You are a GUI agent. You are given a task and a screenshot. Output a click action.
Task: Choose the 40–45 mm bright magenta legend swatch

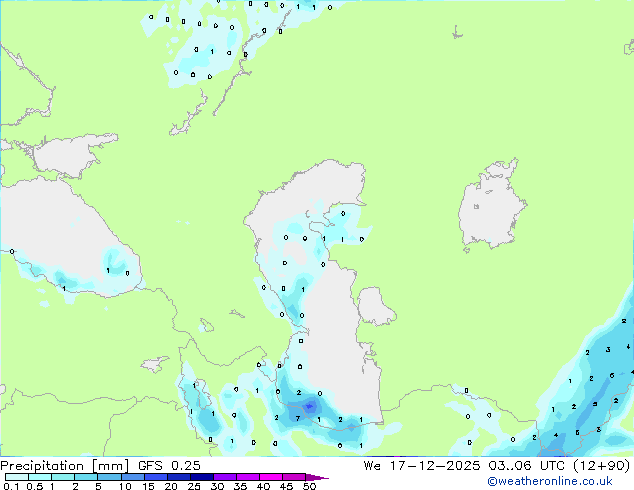271,477
